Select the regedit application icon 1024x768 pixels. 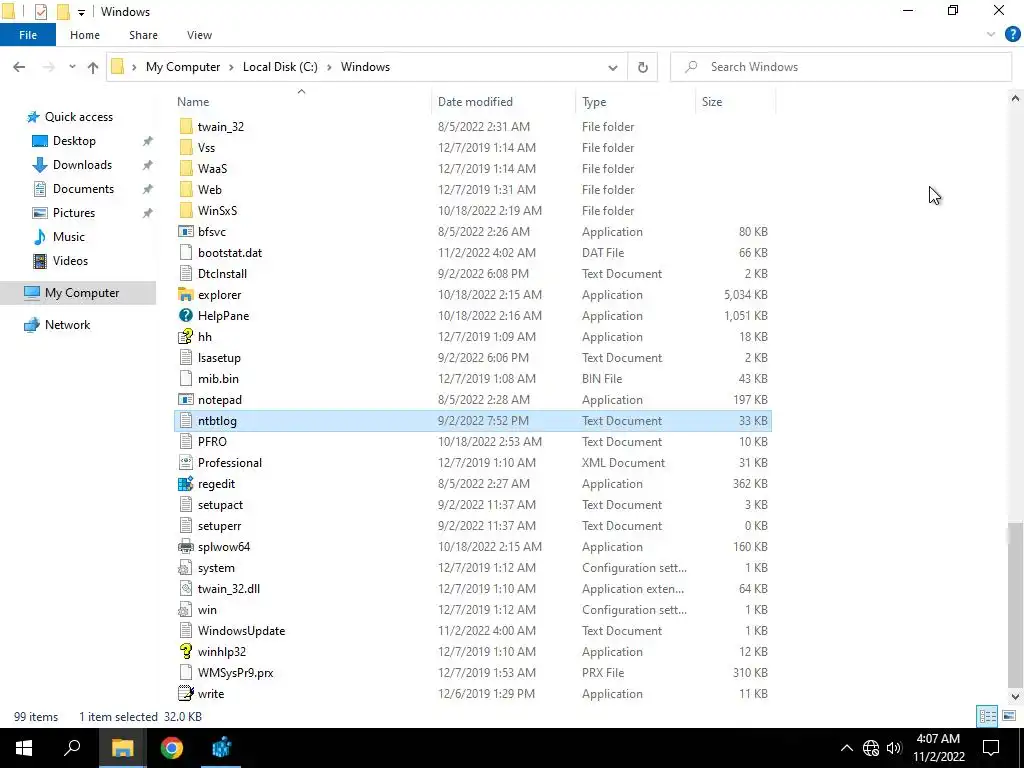[x=186, y=484]
